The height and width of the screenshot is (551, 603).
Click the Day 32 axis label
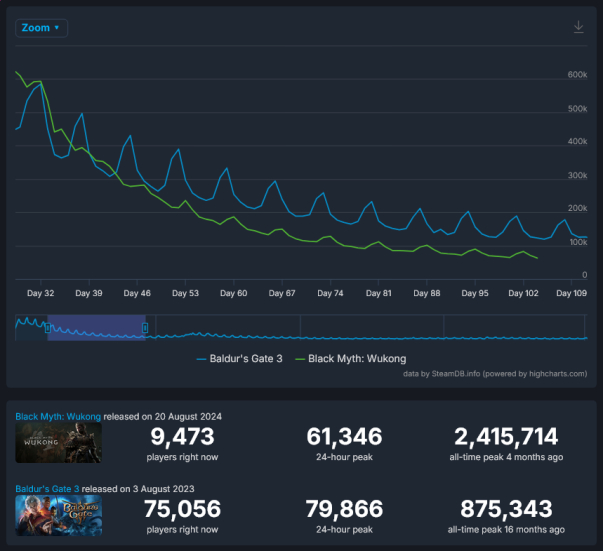pyautogui.click(x=40, y=293)
